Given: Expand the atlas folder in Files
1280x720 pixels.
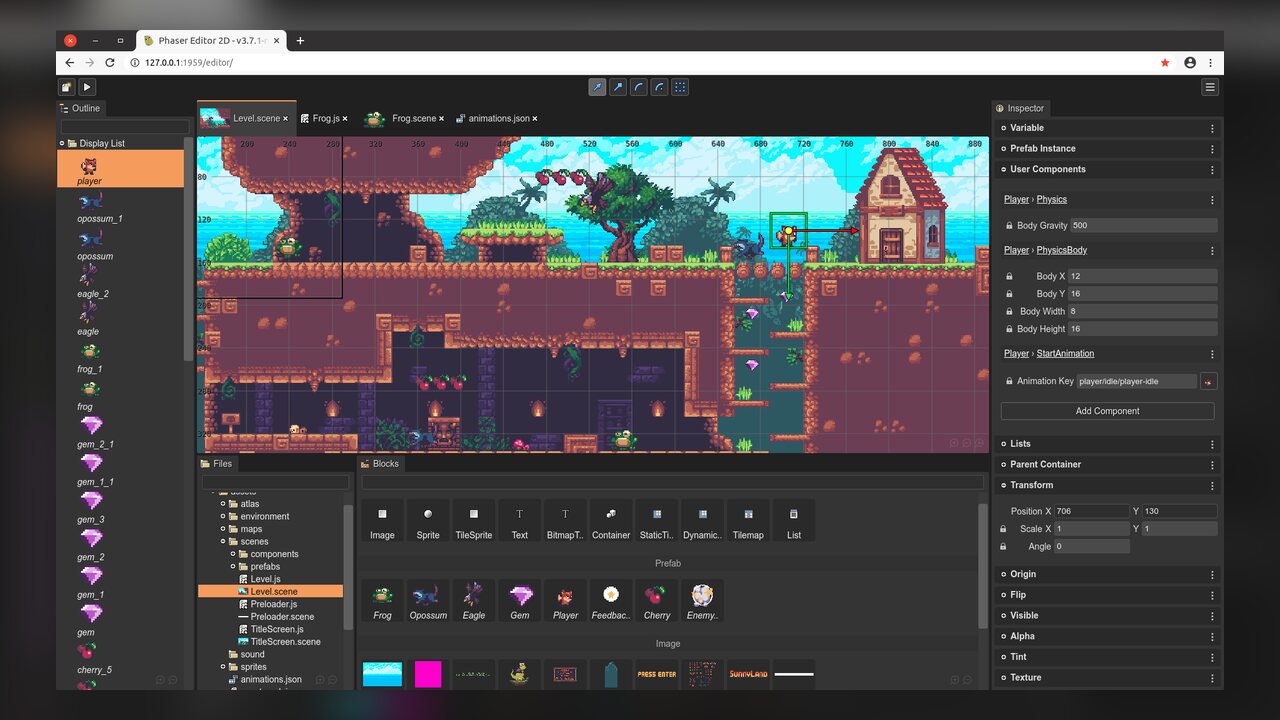Looking at the screenshot, I should coord(223,504).
